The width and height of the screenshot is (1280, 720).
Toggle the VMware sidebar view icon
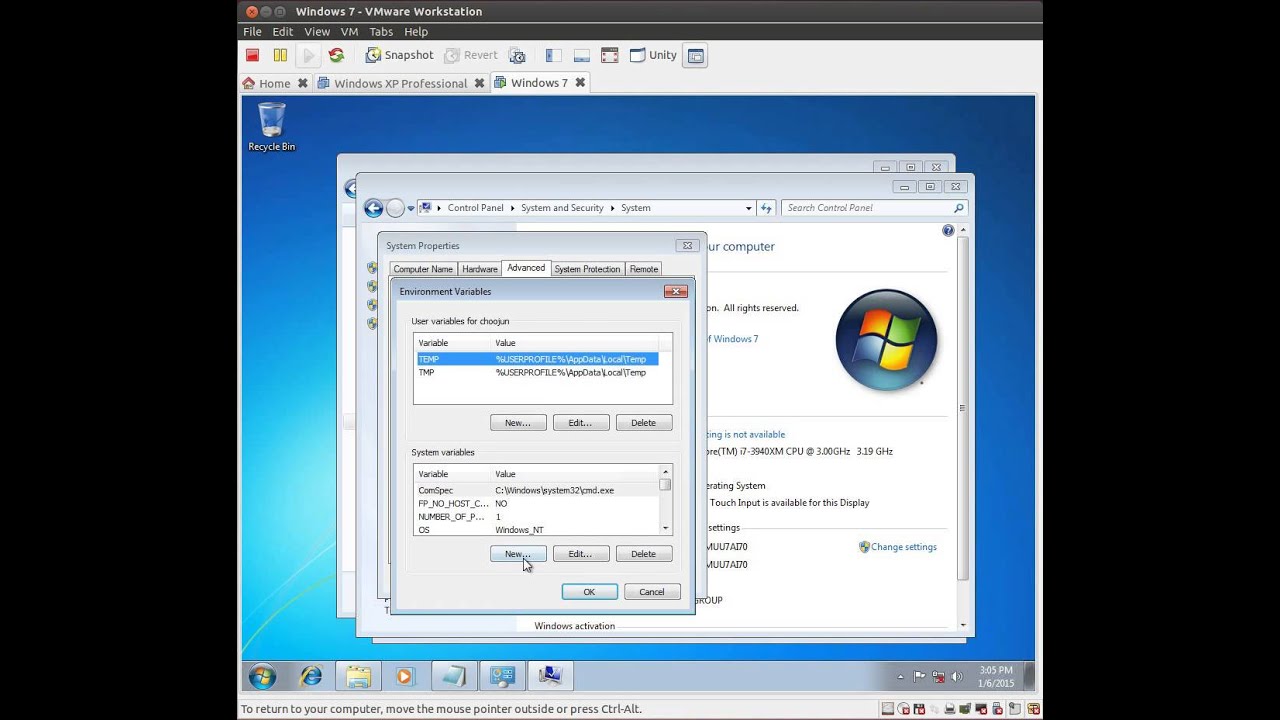pyautogui.click(x=553, y=56)
